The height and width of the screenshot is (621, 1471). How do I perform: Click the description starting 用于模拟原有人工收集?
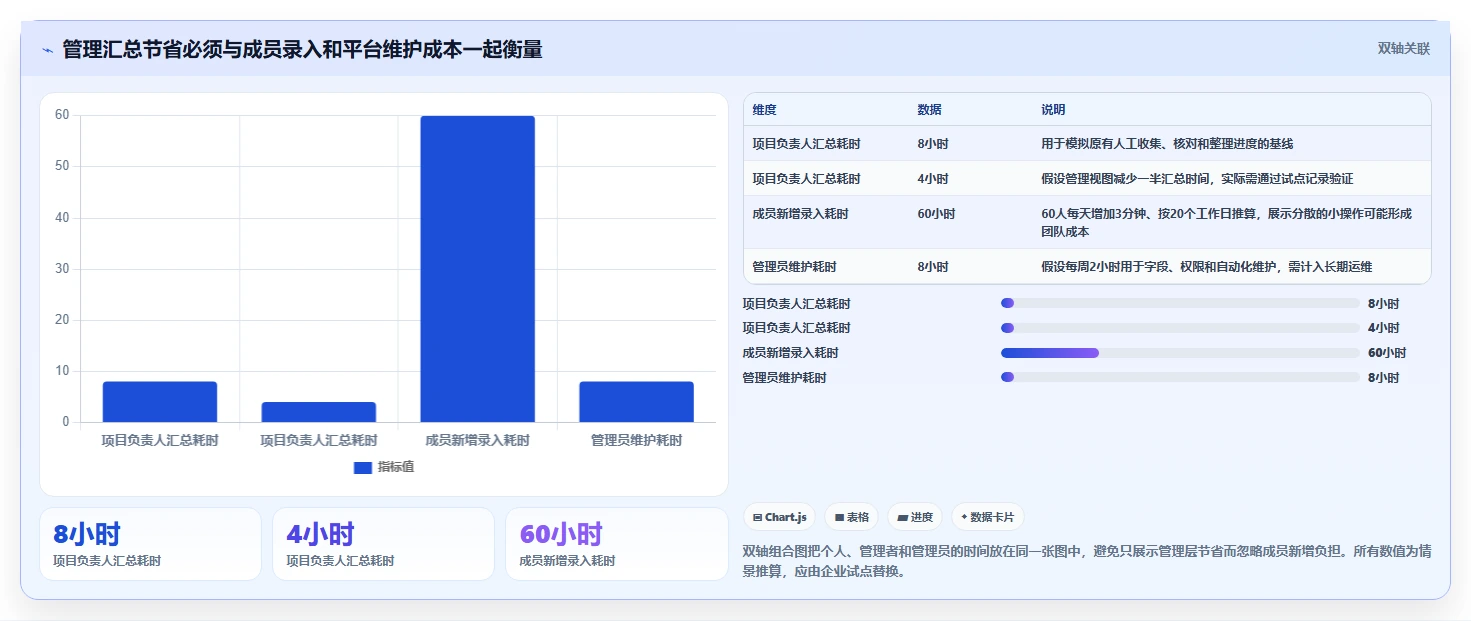pyautogui.click(x=1167, y=143)
